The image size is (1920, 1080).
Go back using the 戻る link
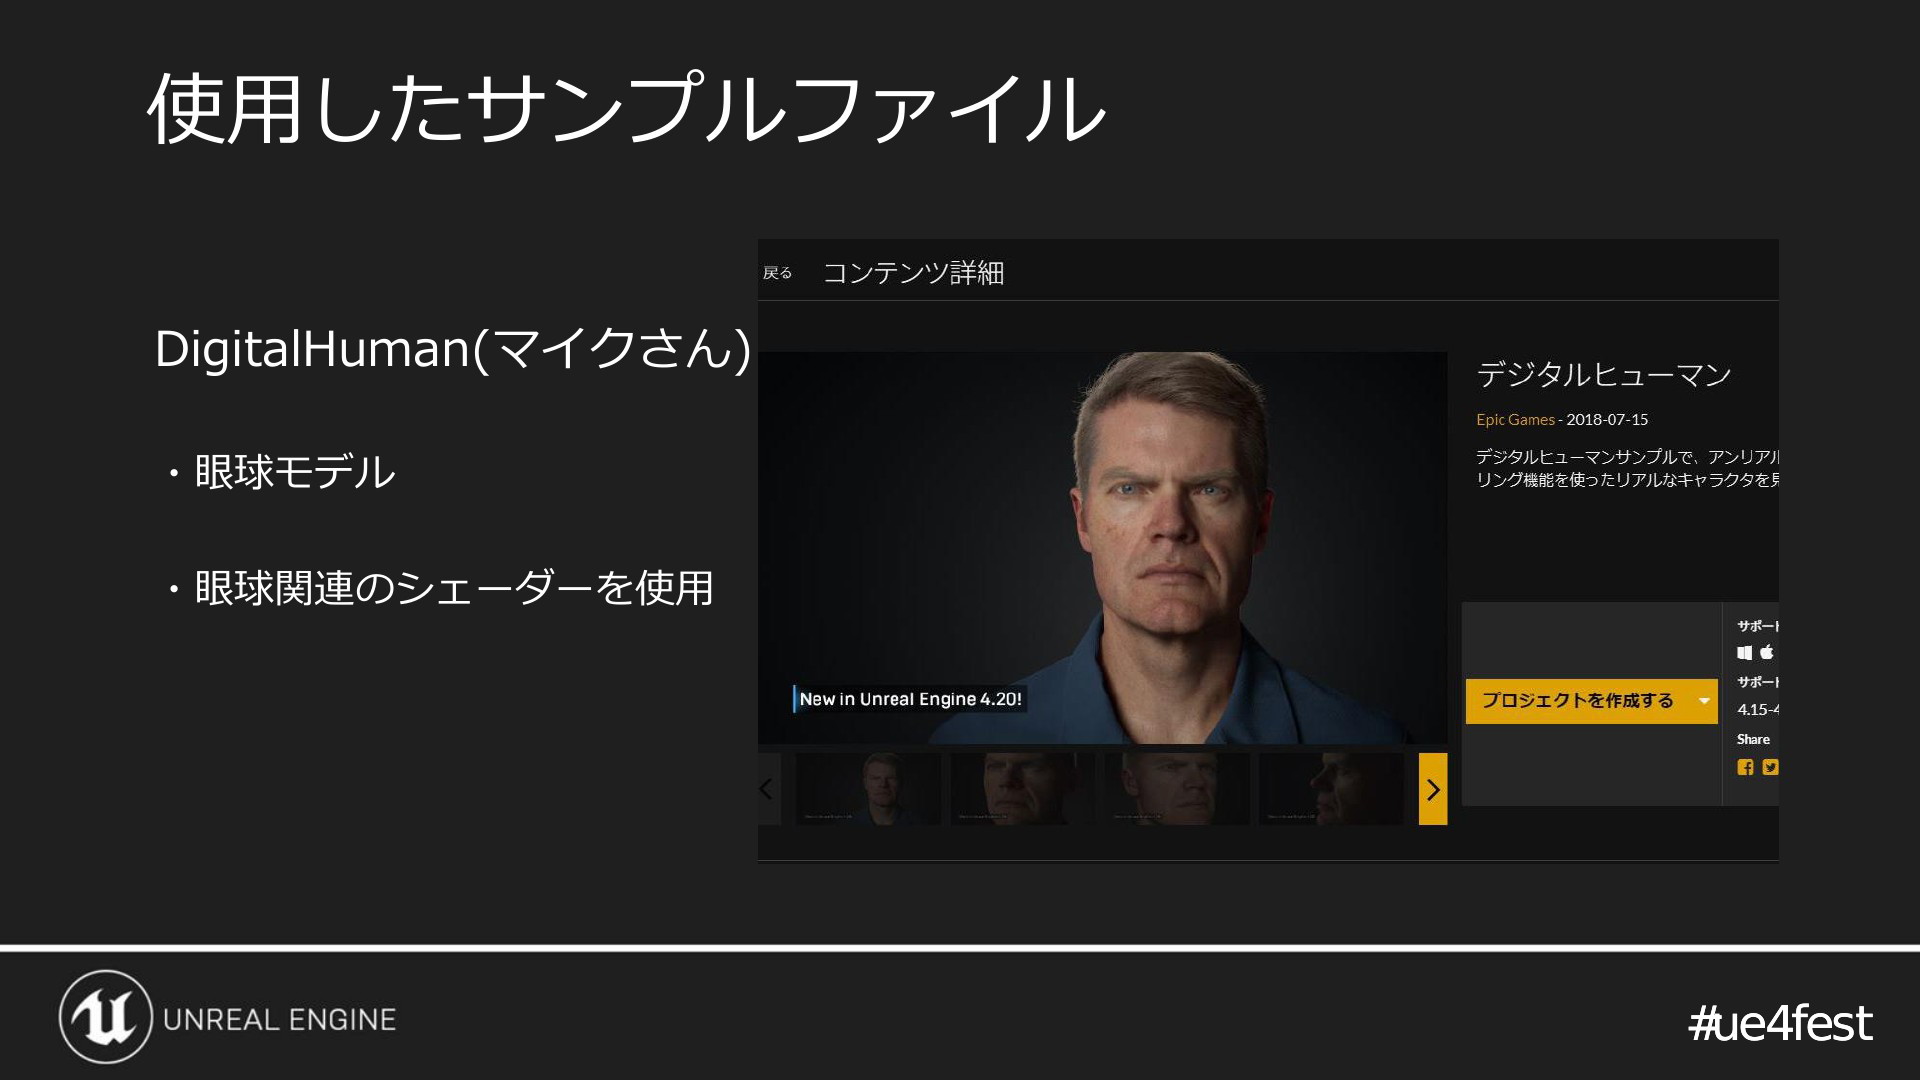click(777, 273)
